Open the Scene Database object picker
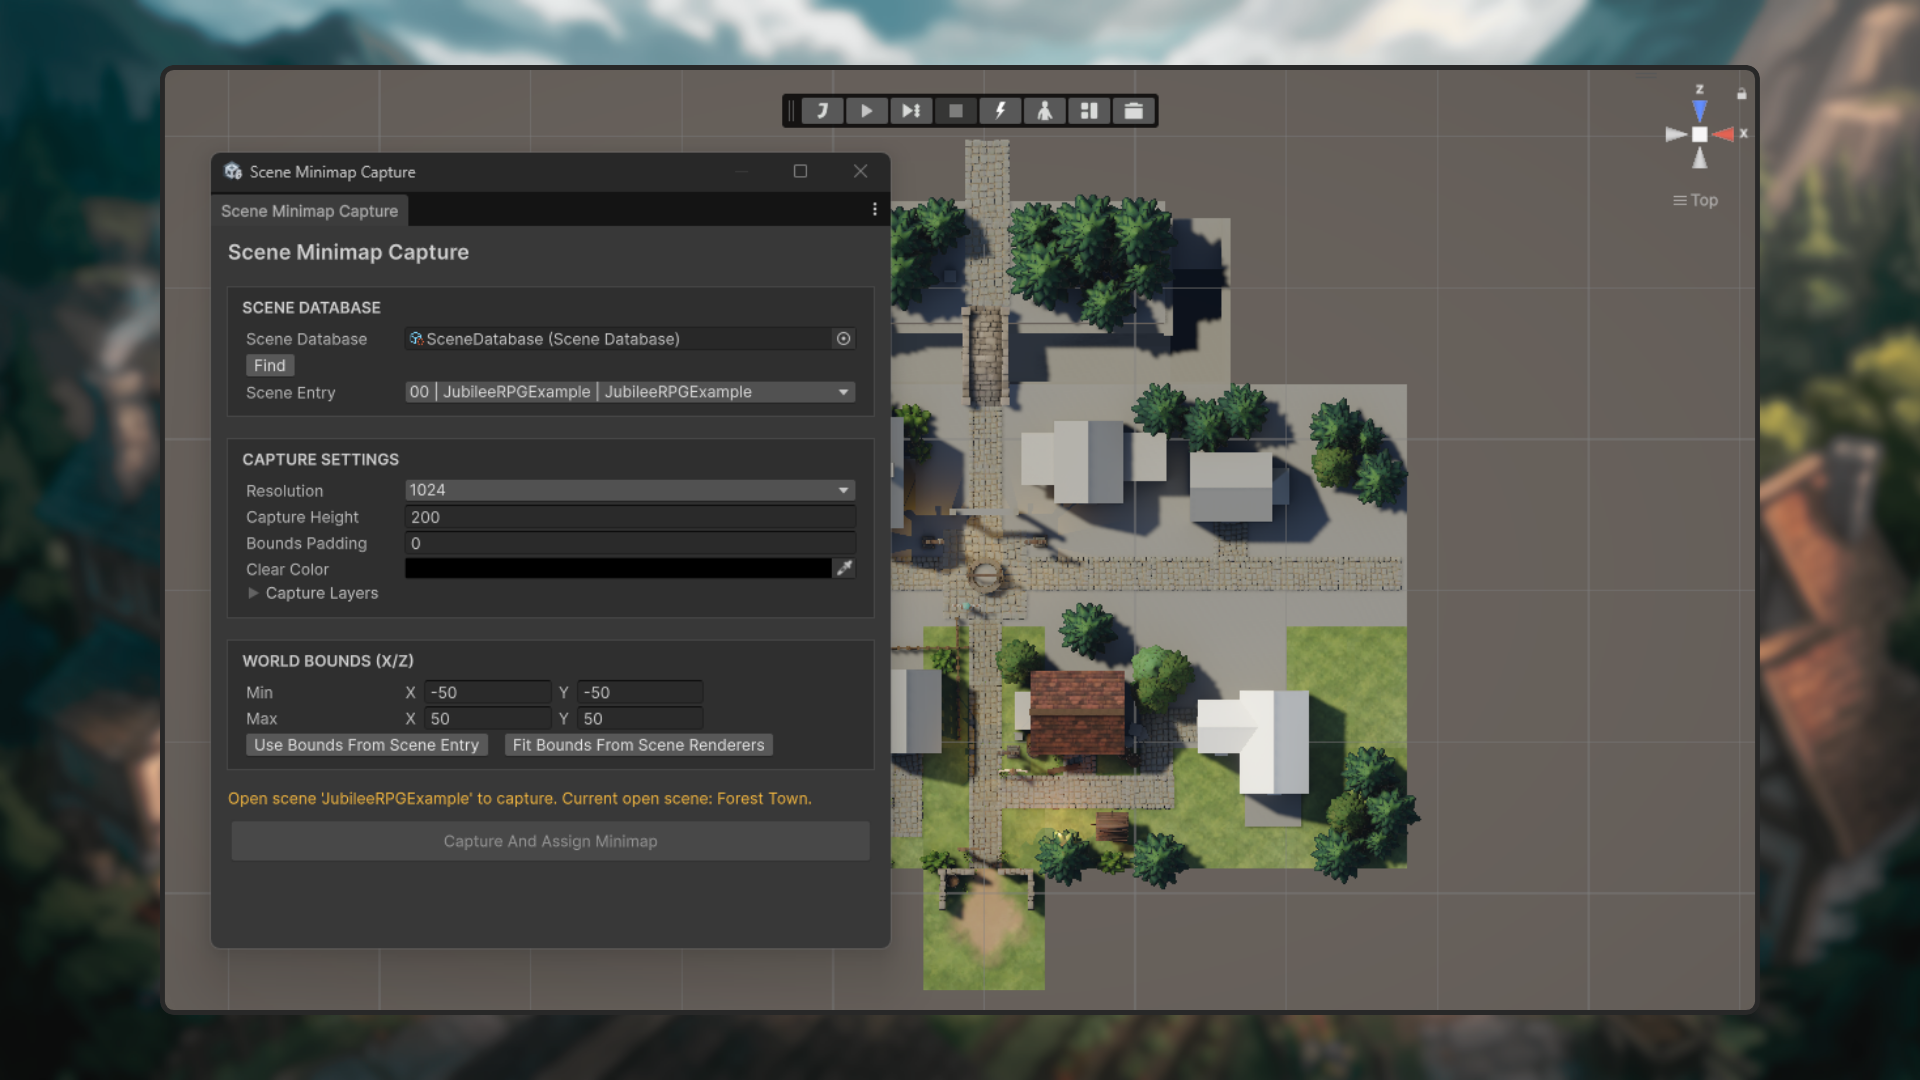The height and width of the screenshot is (1080, 1920). [843, 339]
